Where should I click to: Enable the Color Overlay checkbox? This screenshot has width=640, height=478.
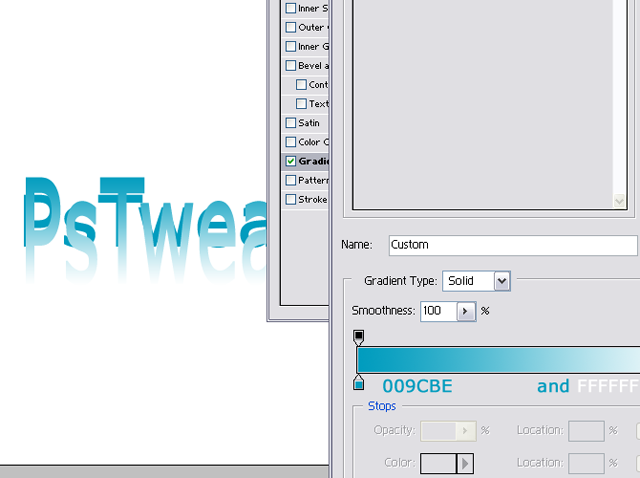[291, 142]
